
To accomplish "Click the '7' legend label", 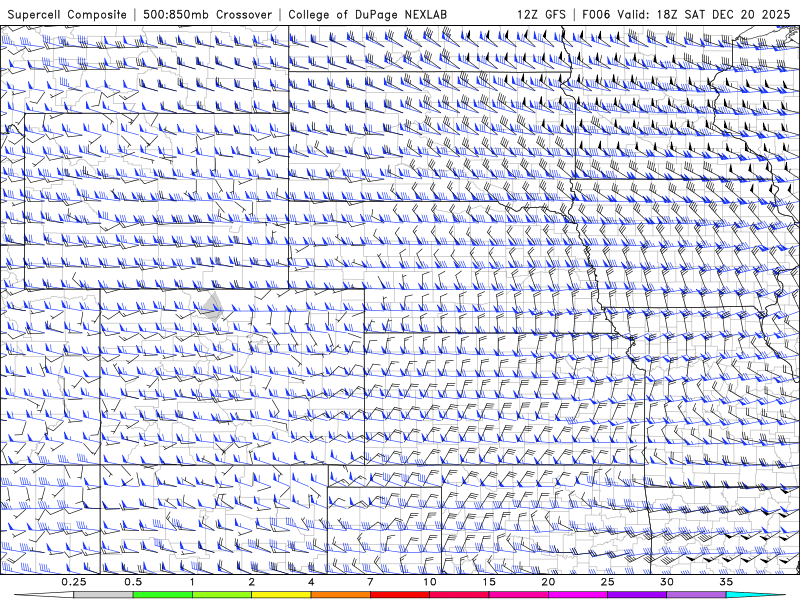I will point(370,582).
